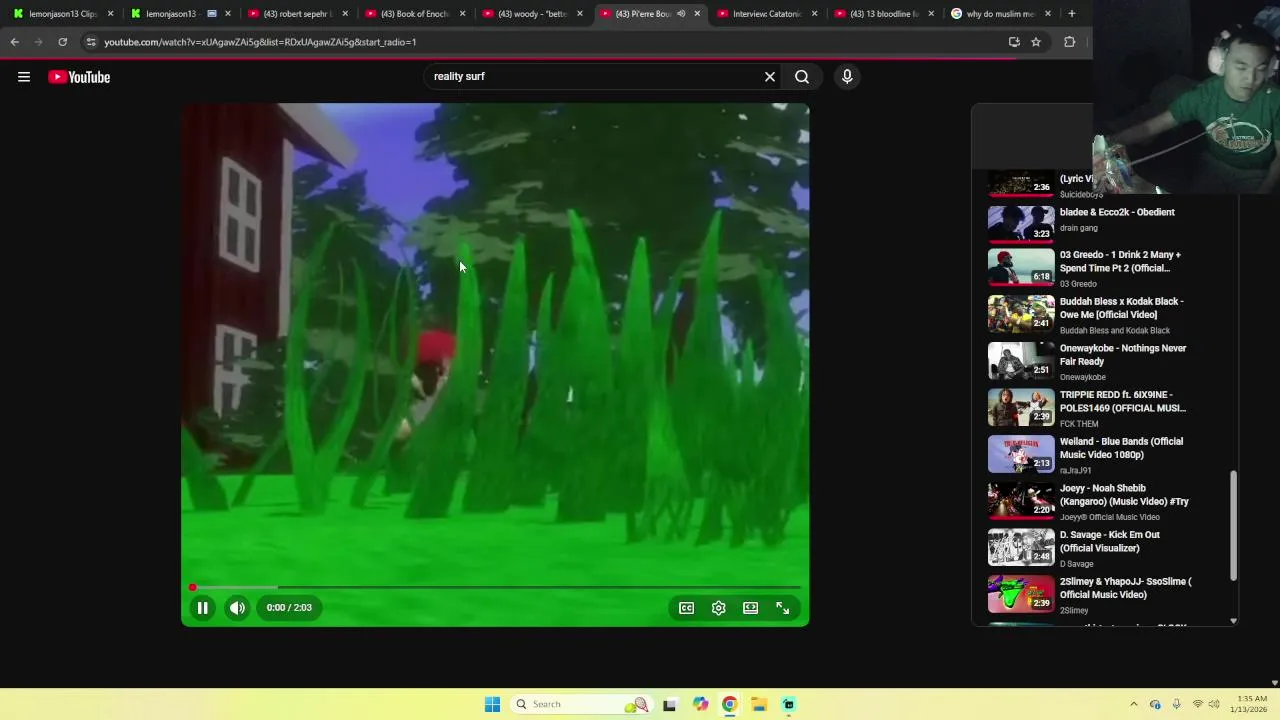Image resolution: width=1280 pixels, height=720 pixels.
Task: Play Buddah Bless x Kodak Black - Owe Me
Action: click(1121, 308)
